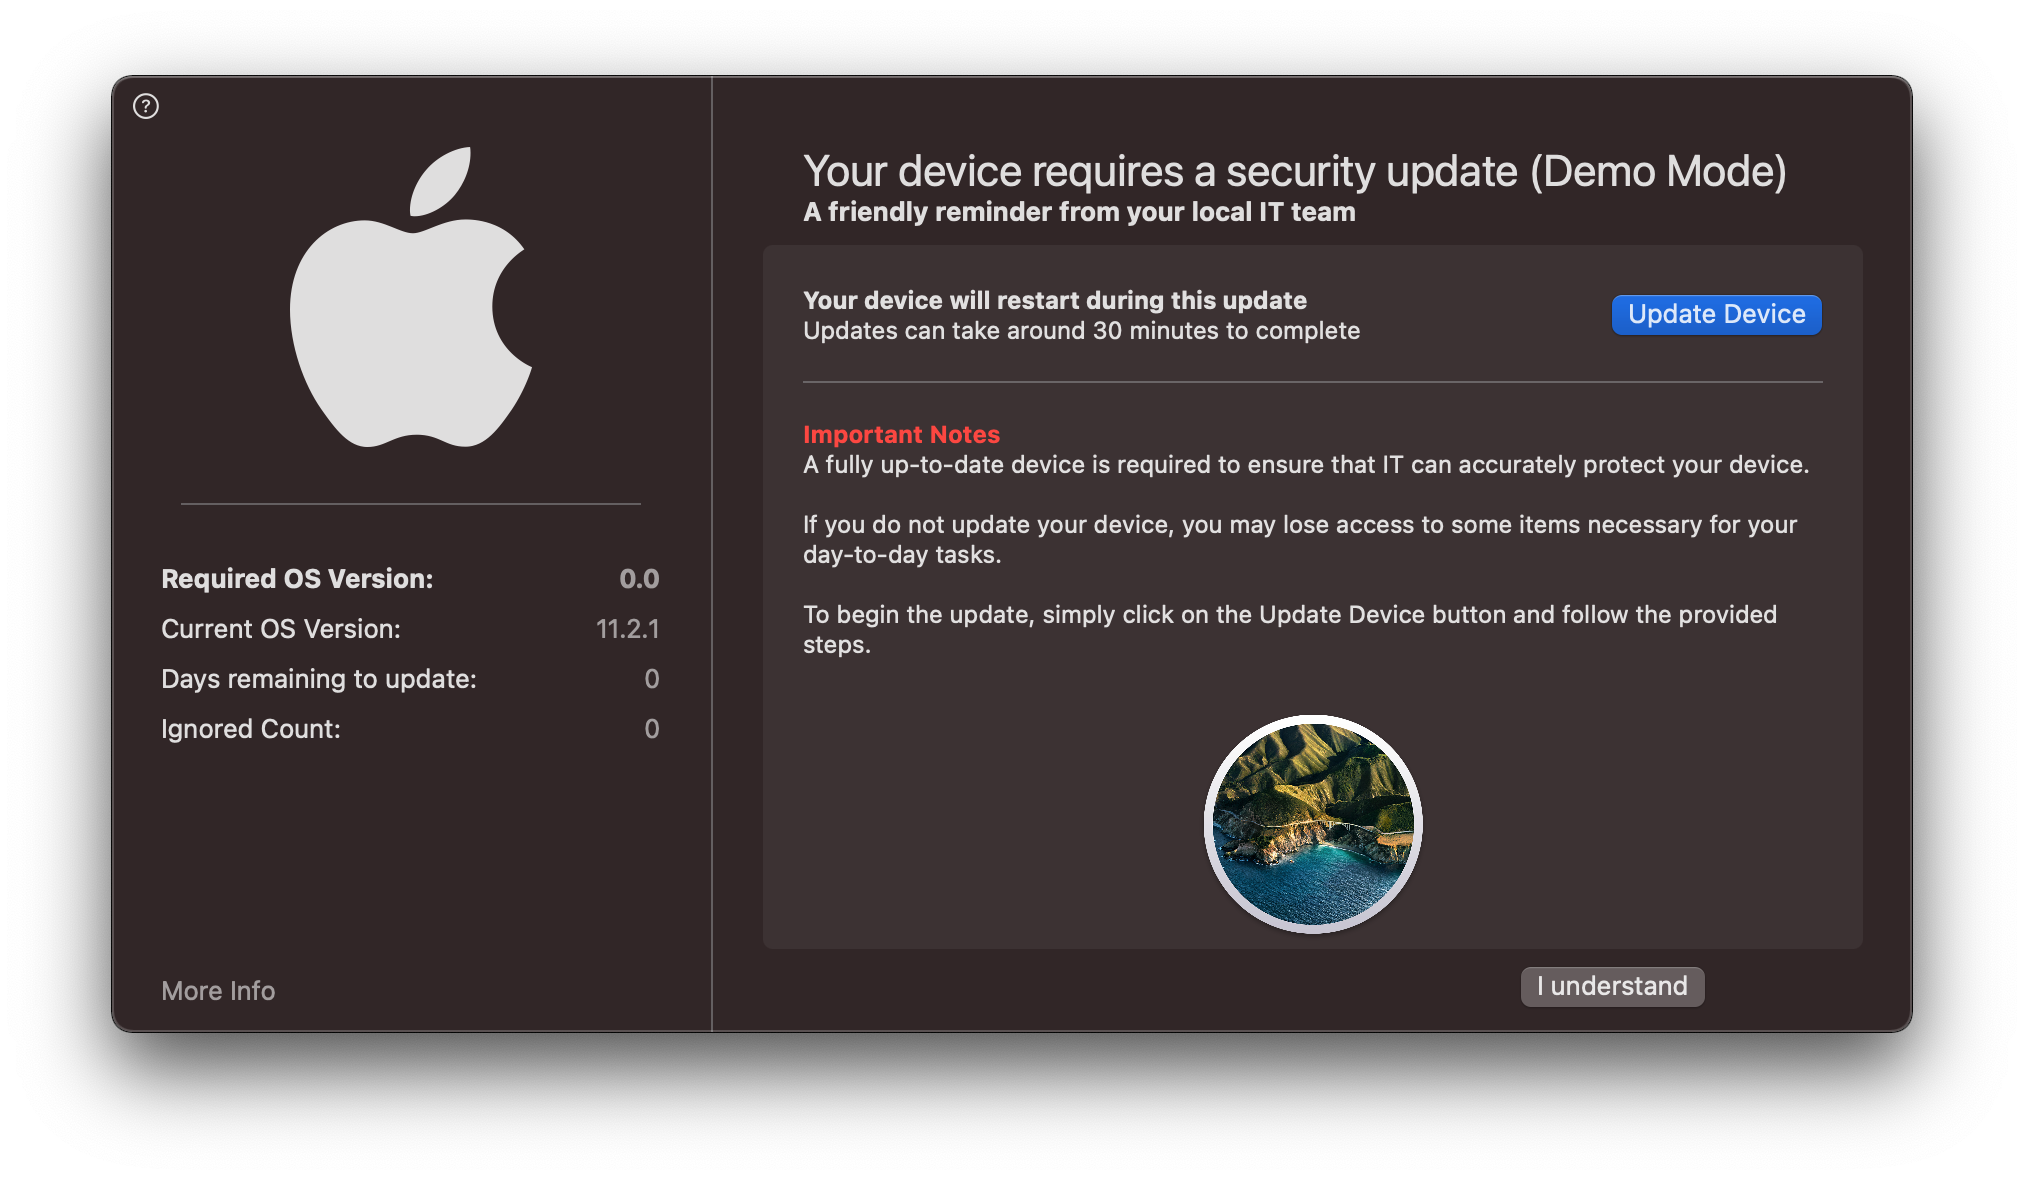Click the macOS Big Sur circular thumbnail
The image size is (2024, 1180).
pyautogui.click(x=1313, y=824)
